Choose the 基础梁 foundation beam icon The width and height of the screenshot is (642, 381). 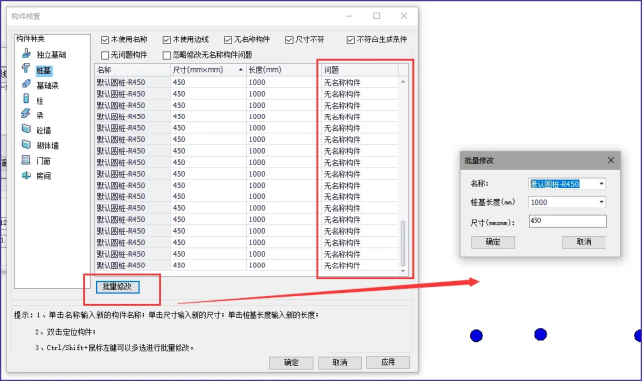[x=26, y=84]
